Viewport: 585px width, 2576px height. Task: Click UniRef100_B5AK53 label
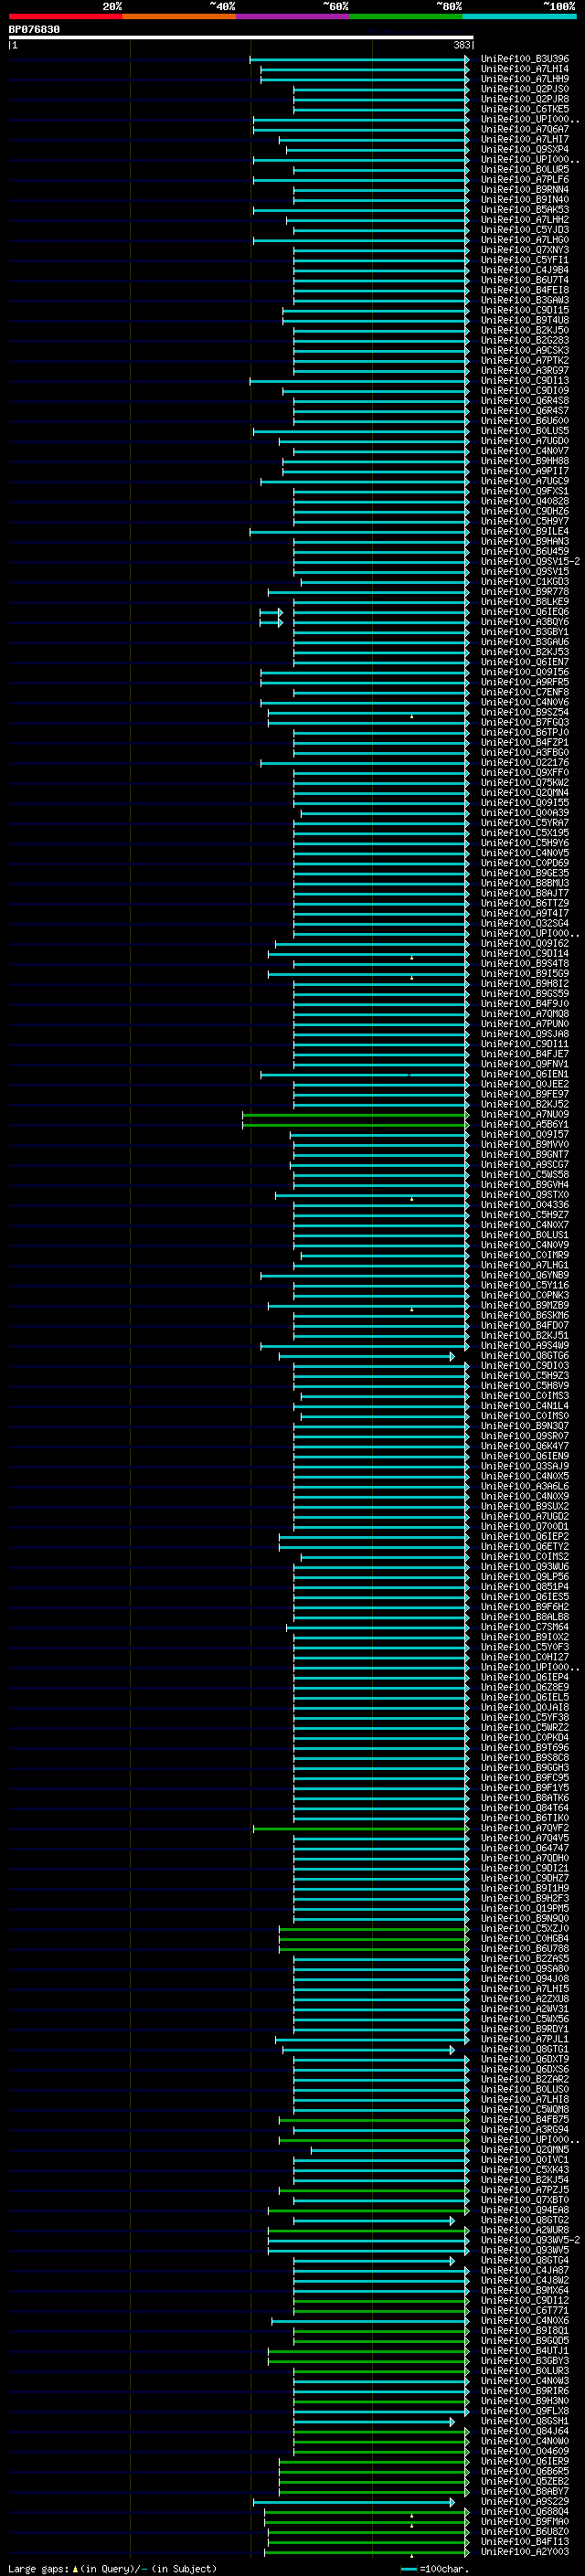click(524, 210)
